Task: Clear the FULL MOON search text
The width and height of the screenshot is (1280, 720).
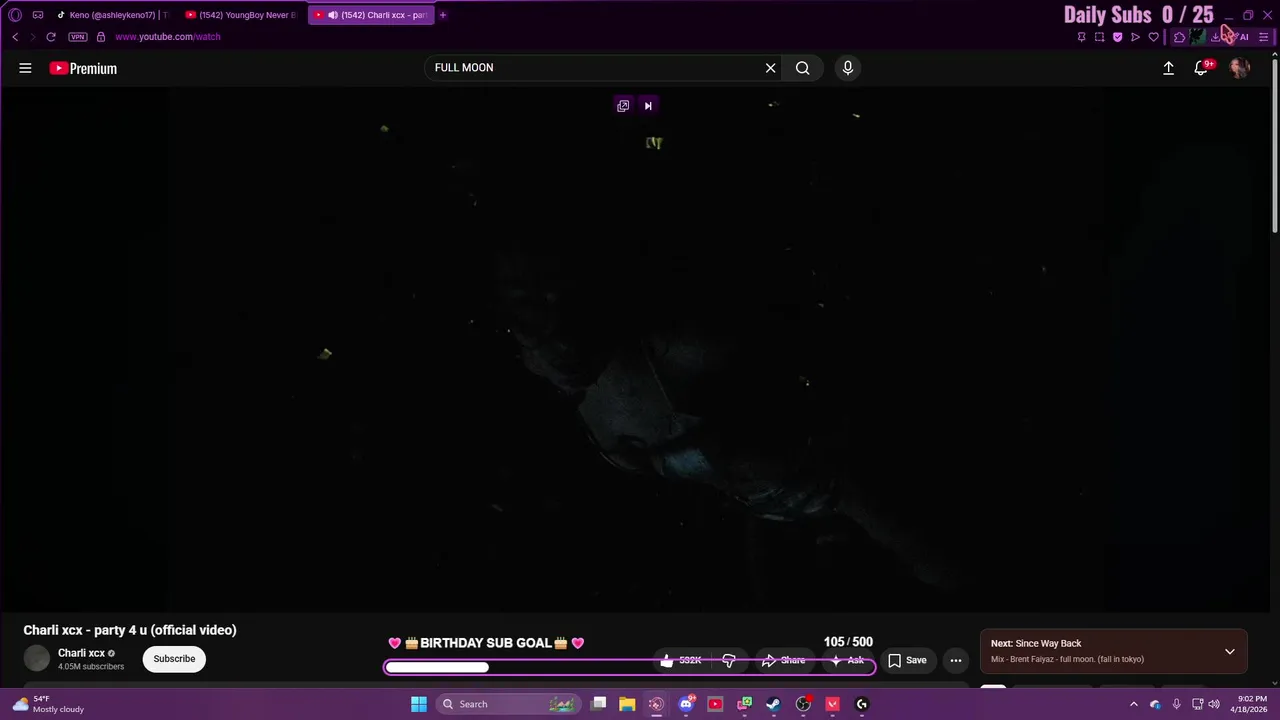Action: (x=770, y=68)
